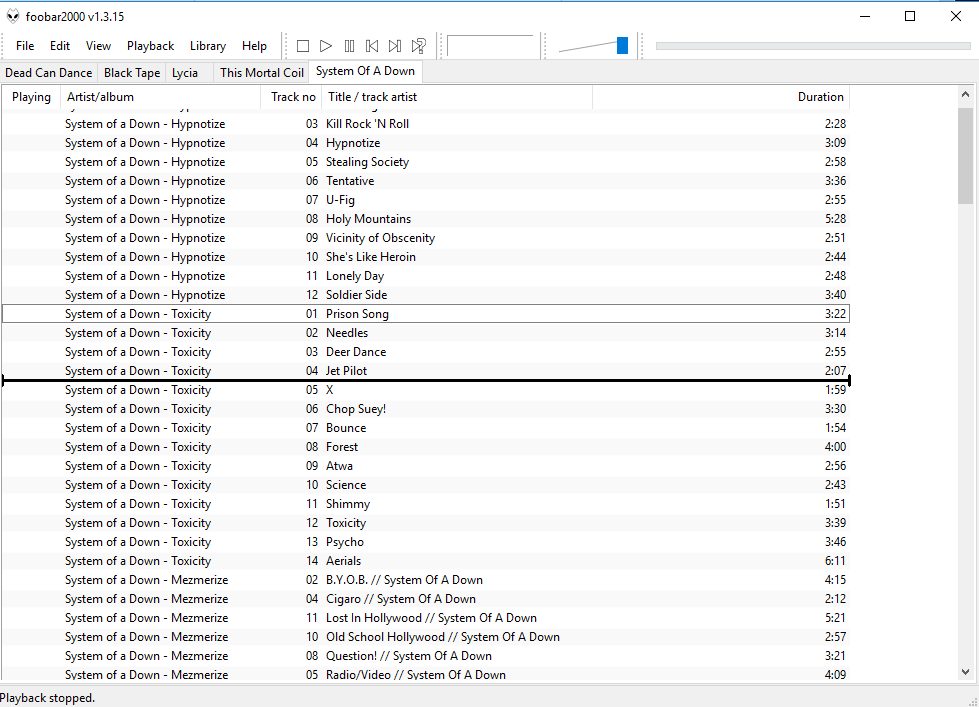Viewport: 979px width, 707px height.
Task: Open the Library menu
Action: point(208,46)
